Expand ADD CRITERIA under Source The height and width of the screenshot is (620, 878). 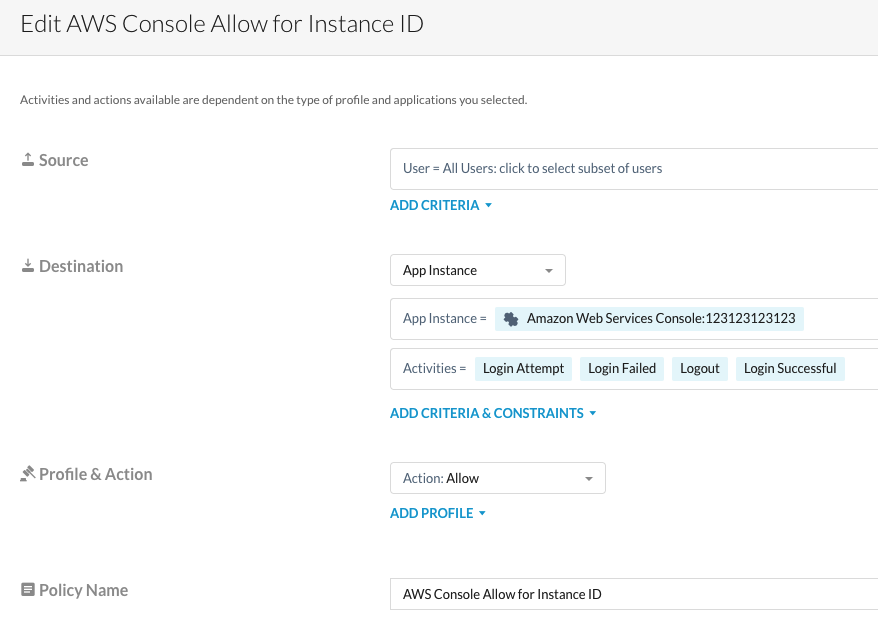tap(441, 206)
